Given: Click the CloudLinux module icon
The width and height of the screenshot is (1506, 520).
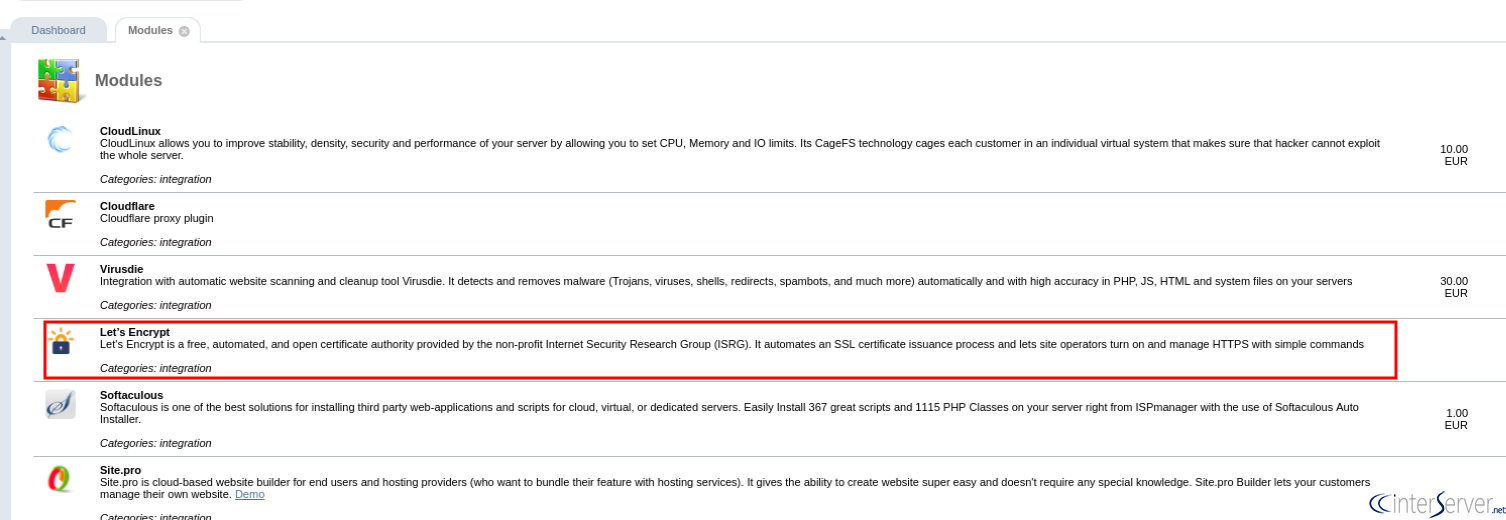Looking at the screenshot, I should click(x=60, y=140).
